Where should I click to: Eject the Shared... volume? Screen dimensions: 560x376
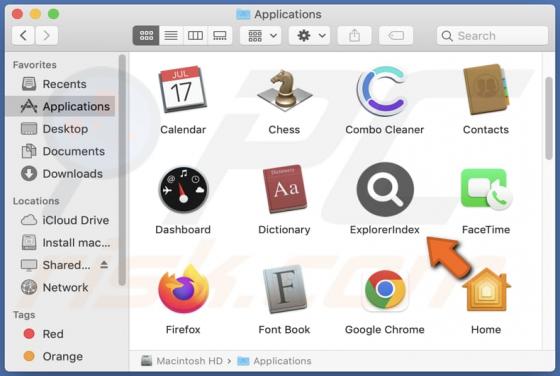click(104, 265)
